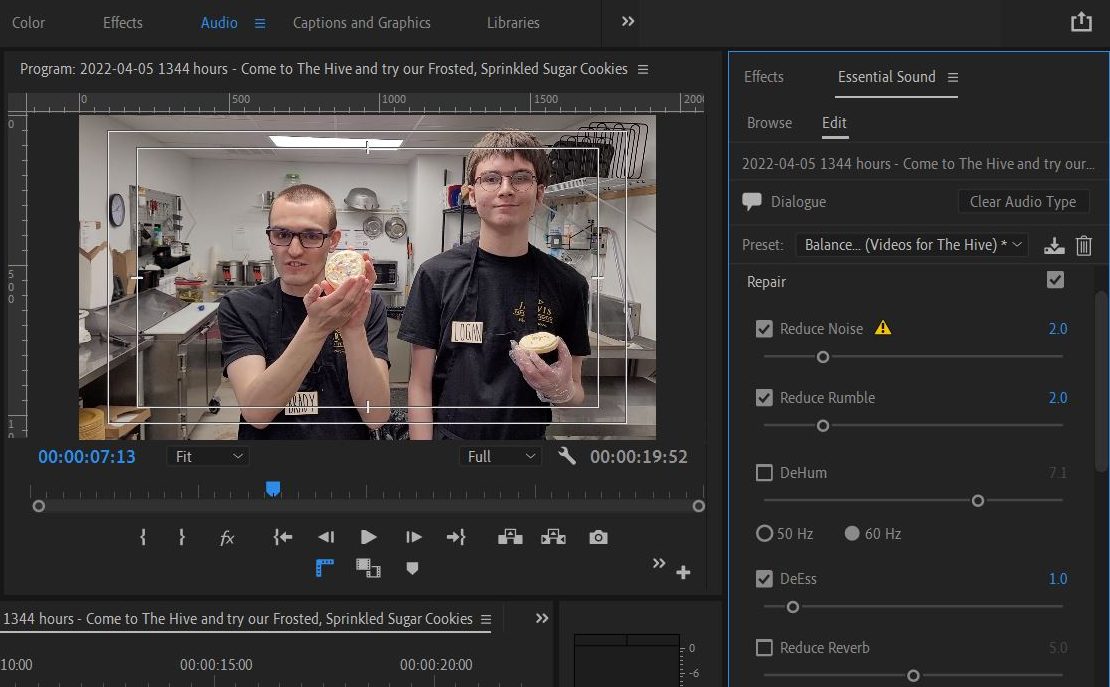Open timeline sequence panel menu icon
The width and height of the screenshot is (1110, 687).
pos(486,620)
